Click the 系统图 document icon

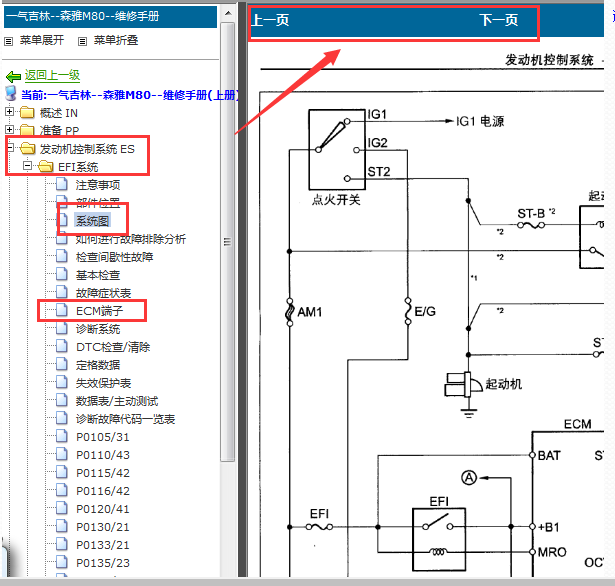[x=62, y=220]
